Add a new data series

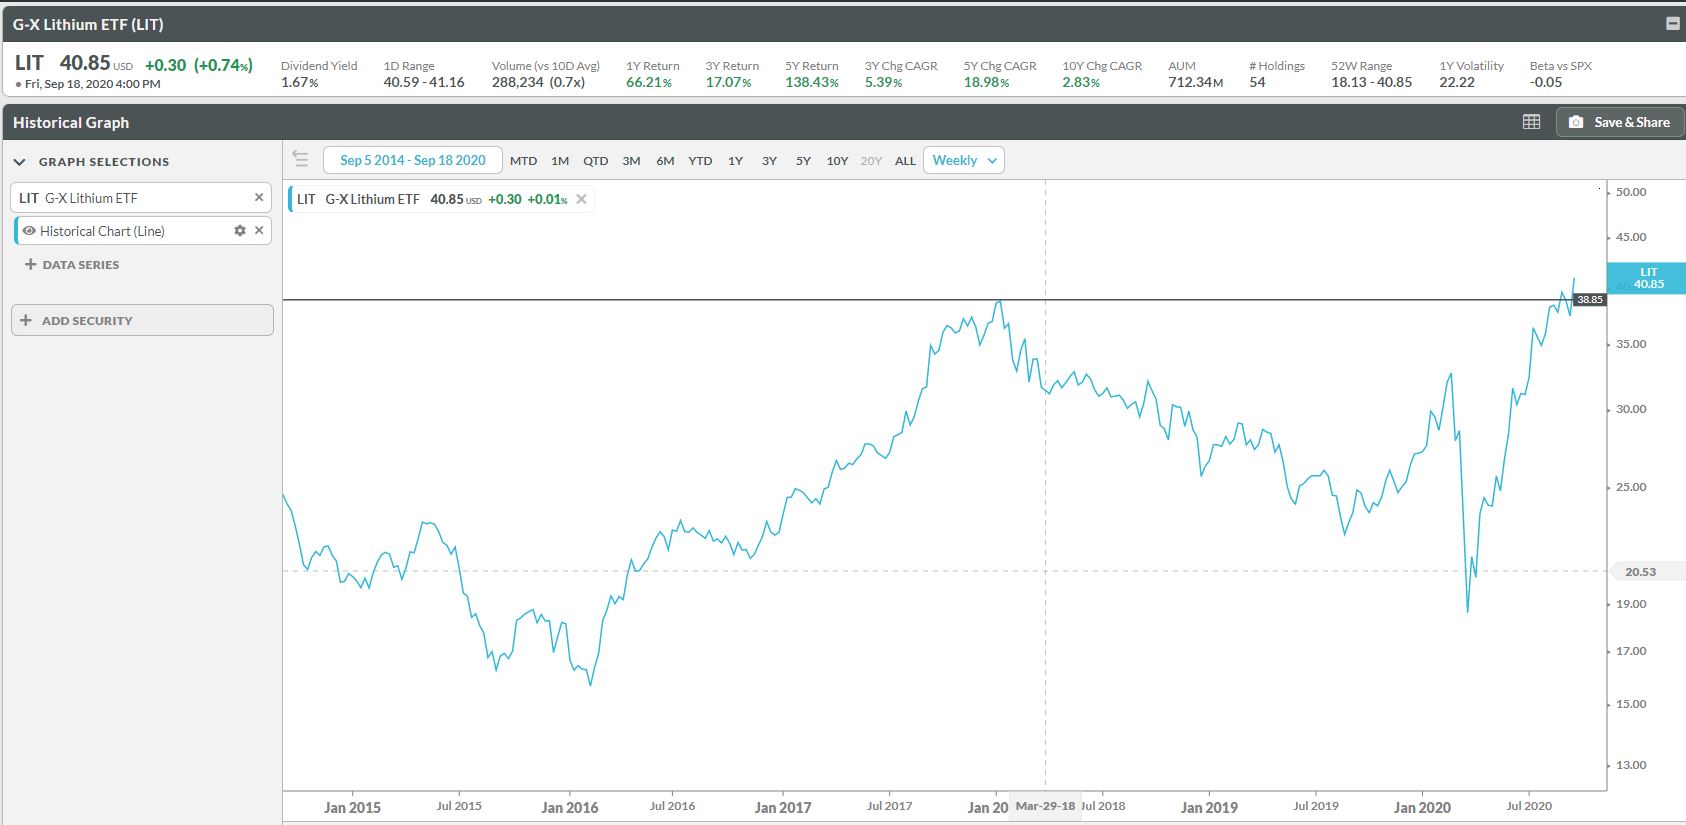tap(72, 265)
